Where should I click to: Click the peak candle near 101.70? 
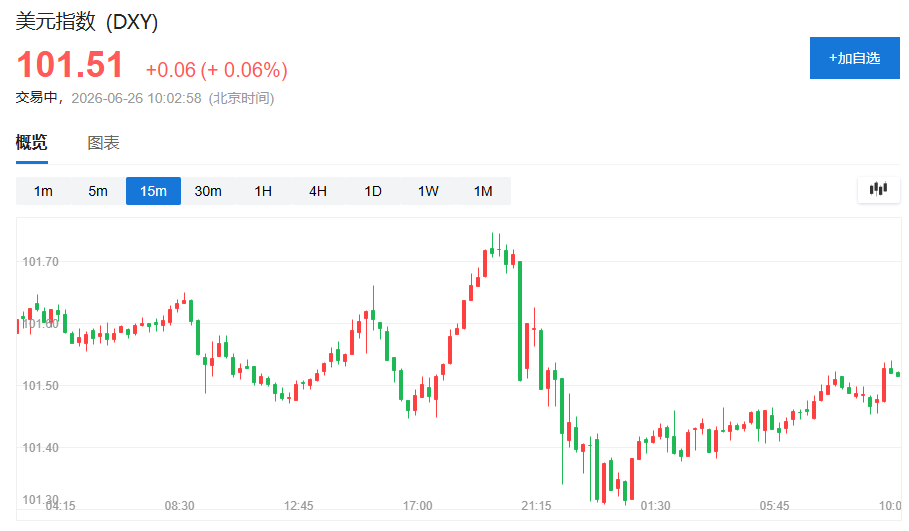tap(492, 246)
